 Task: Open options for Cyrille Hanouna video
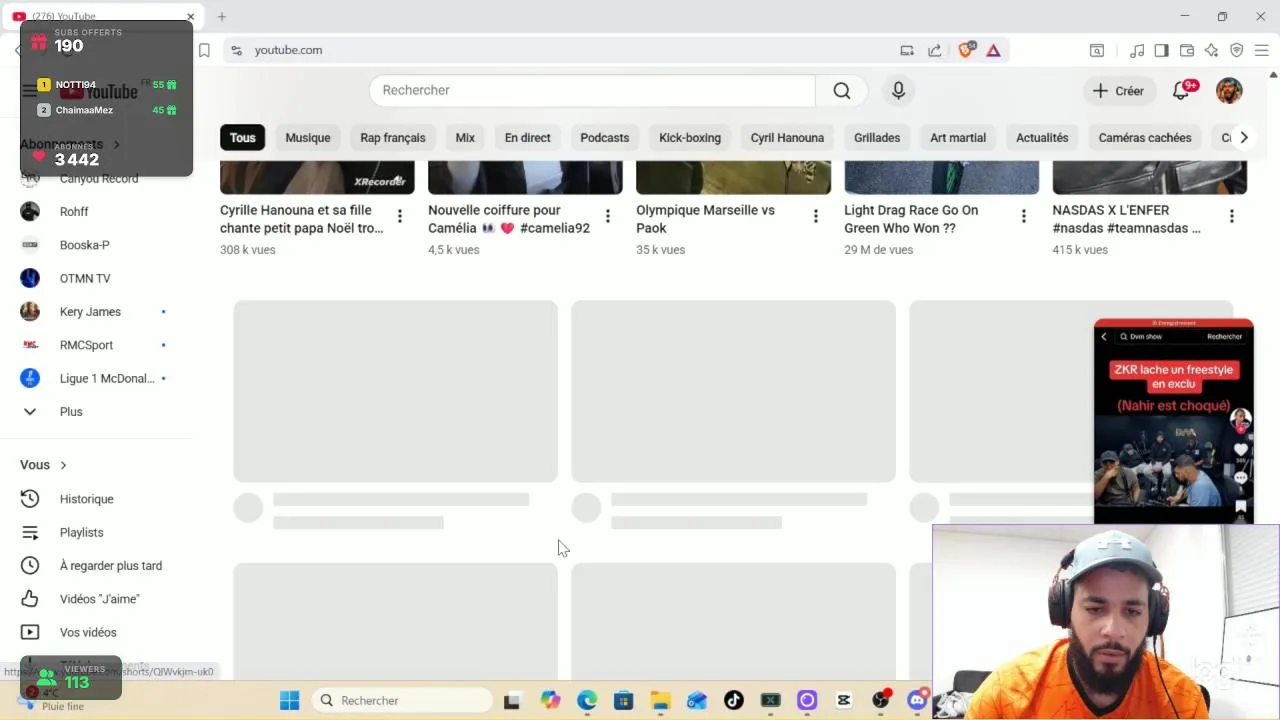click(399, 216)
